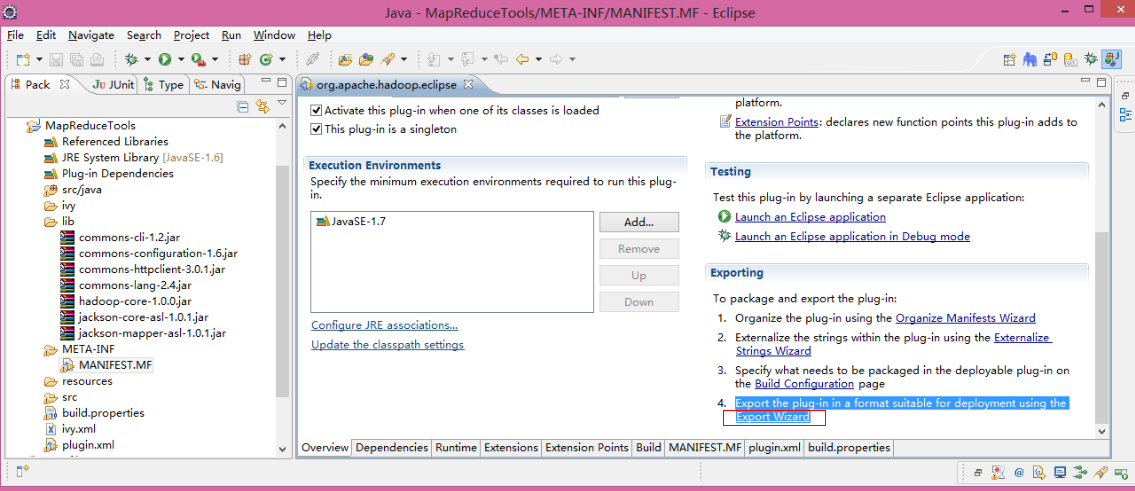This screenshot has height=491, width=1135.
Task: Switch to the Debug perspective icon
Action: pos(1091,59)
